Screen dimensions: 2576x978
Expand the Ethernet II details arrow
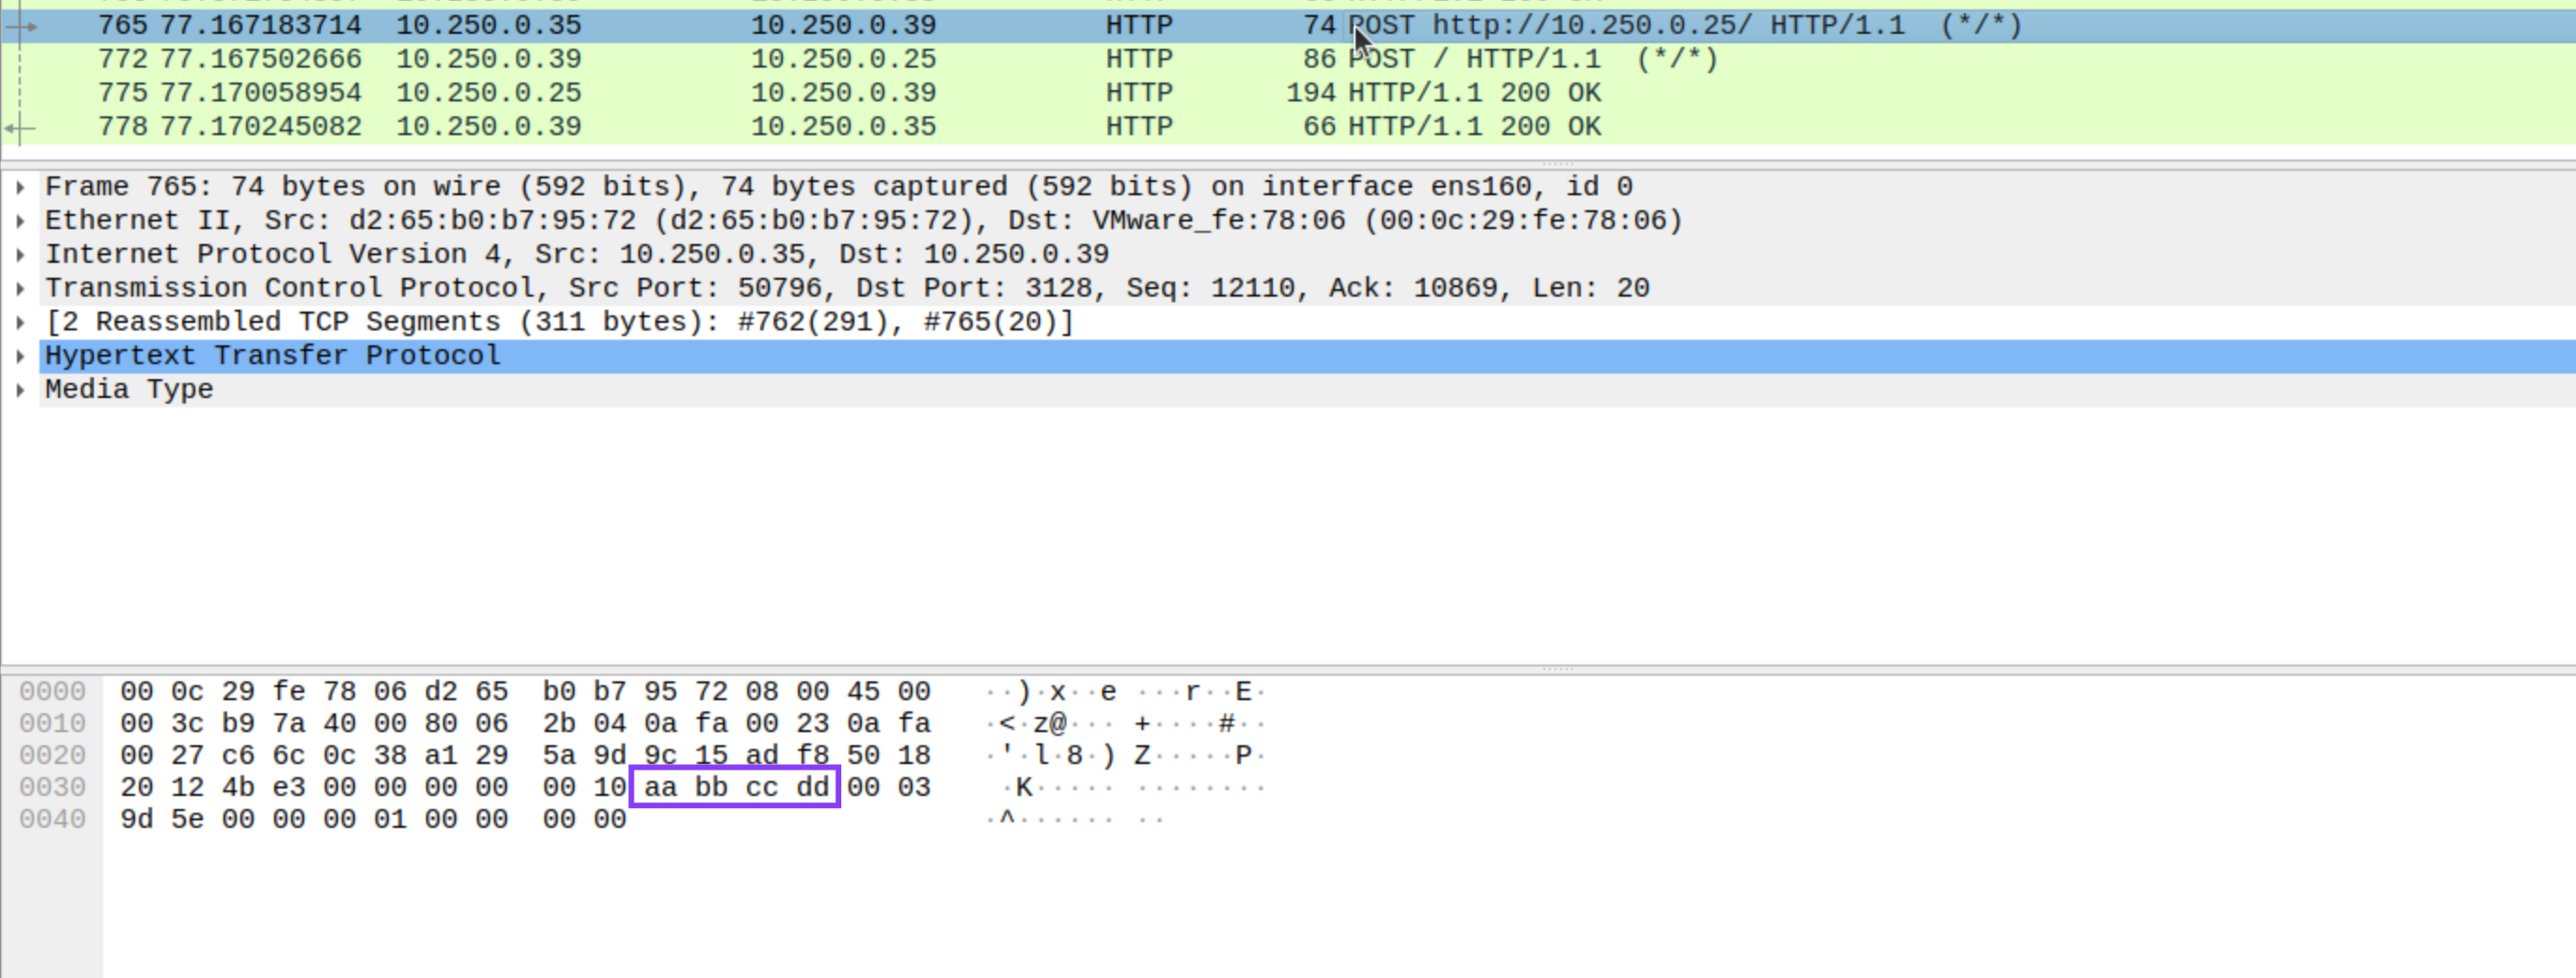click(x=20, y=221)
